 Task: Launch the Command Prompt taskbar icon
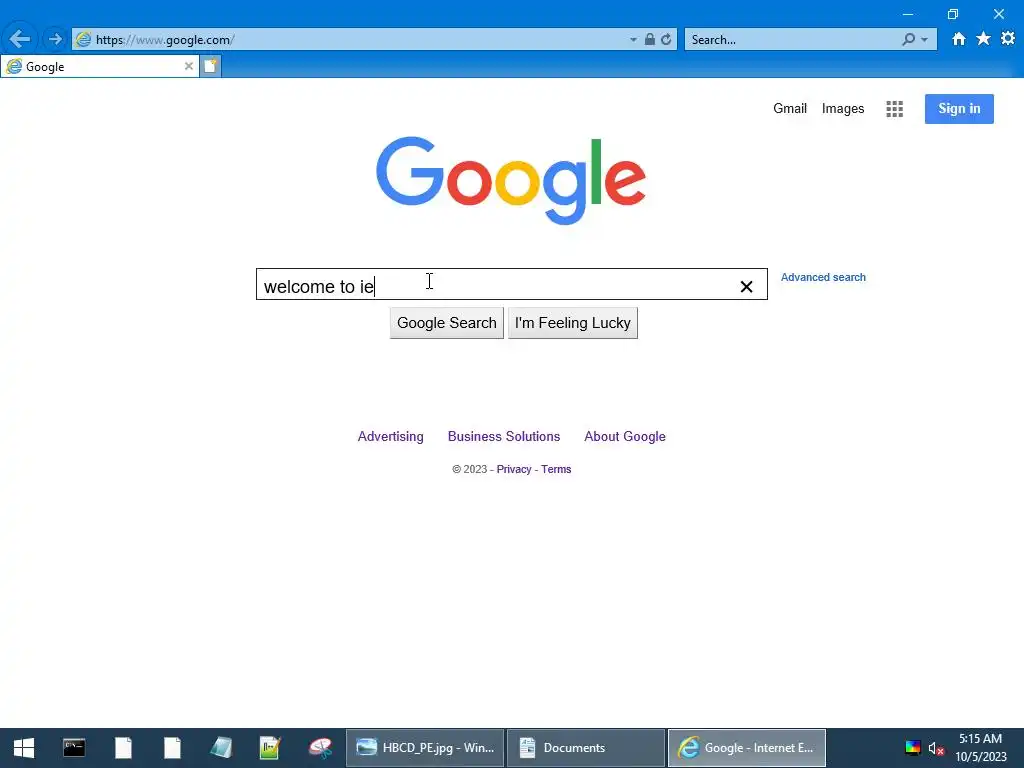click(74, 748)
